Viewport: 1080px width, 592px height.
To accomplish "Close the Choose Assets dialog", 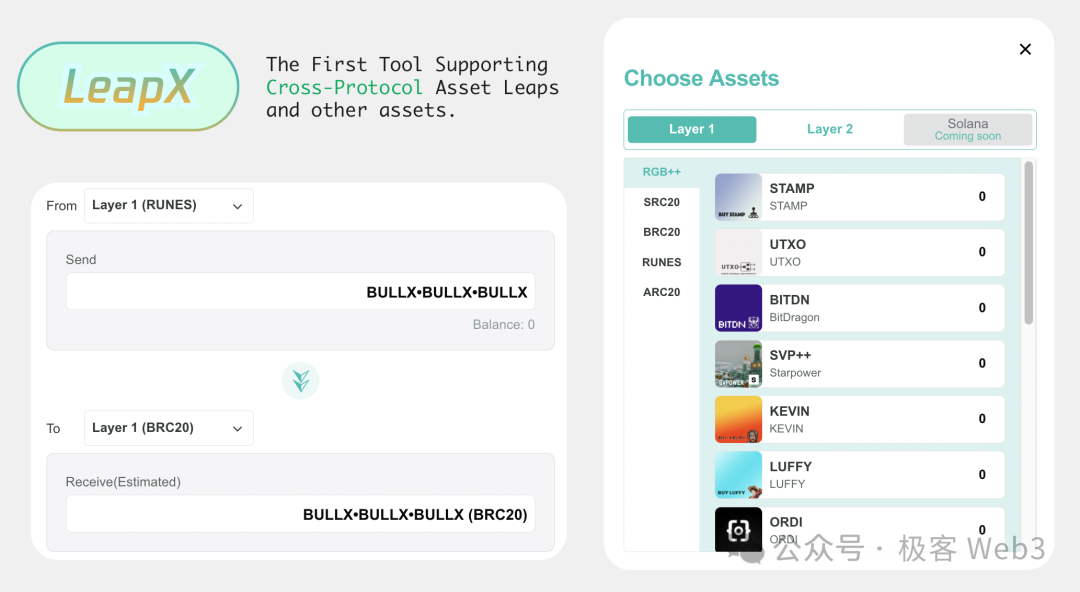I will (x=1025, y=49).
